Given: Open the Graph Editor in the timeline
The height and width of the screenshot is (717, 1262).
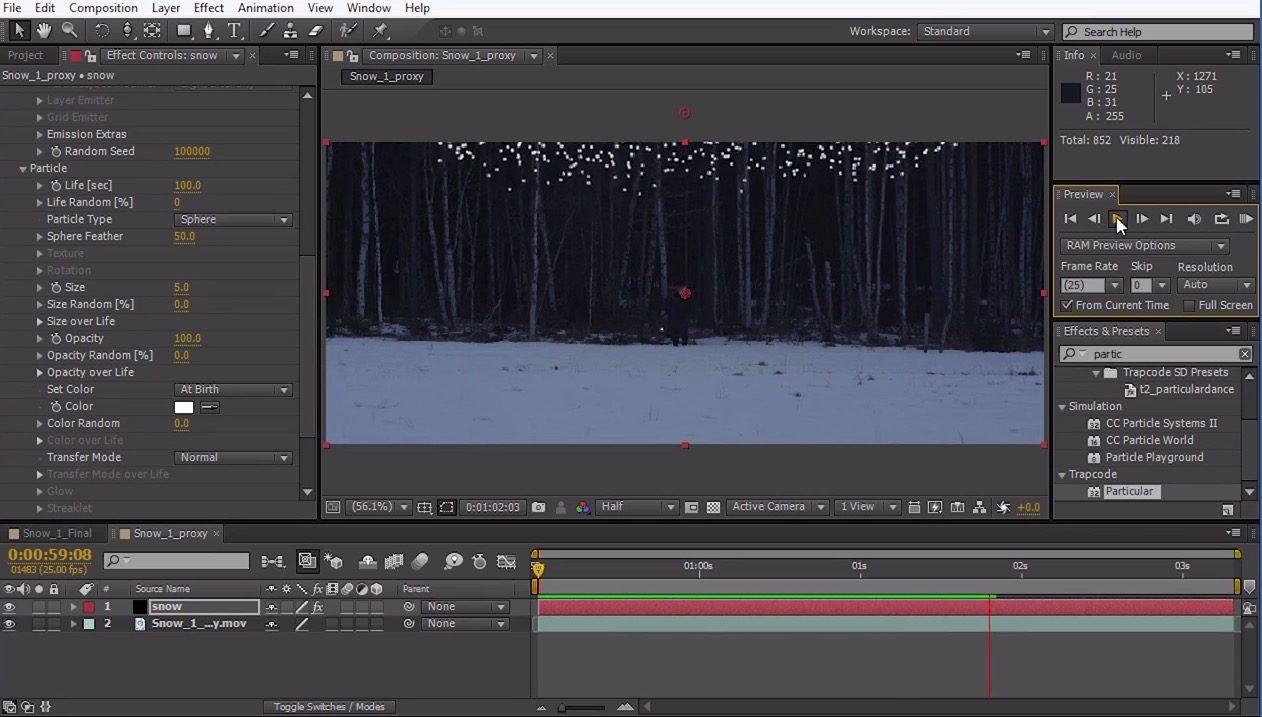Looking at the screenshot, I should click(x=505, y=561).
